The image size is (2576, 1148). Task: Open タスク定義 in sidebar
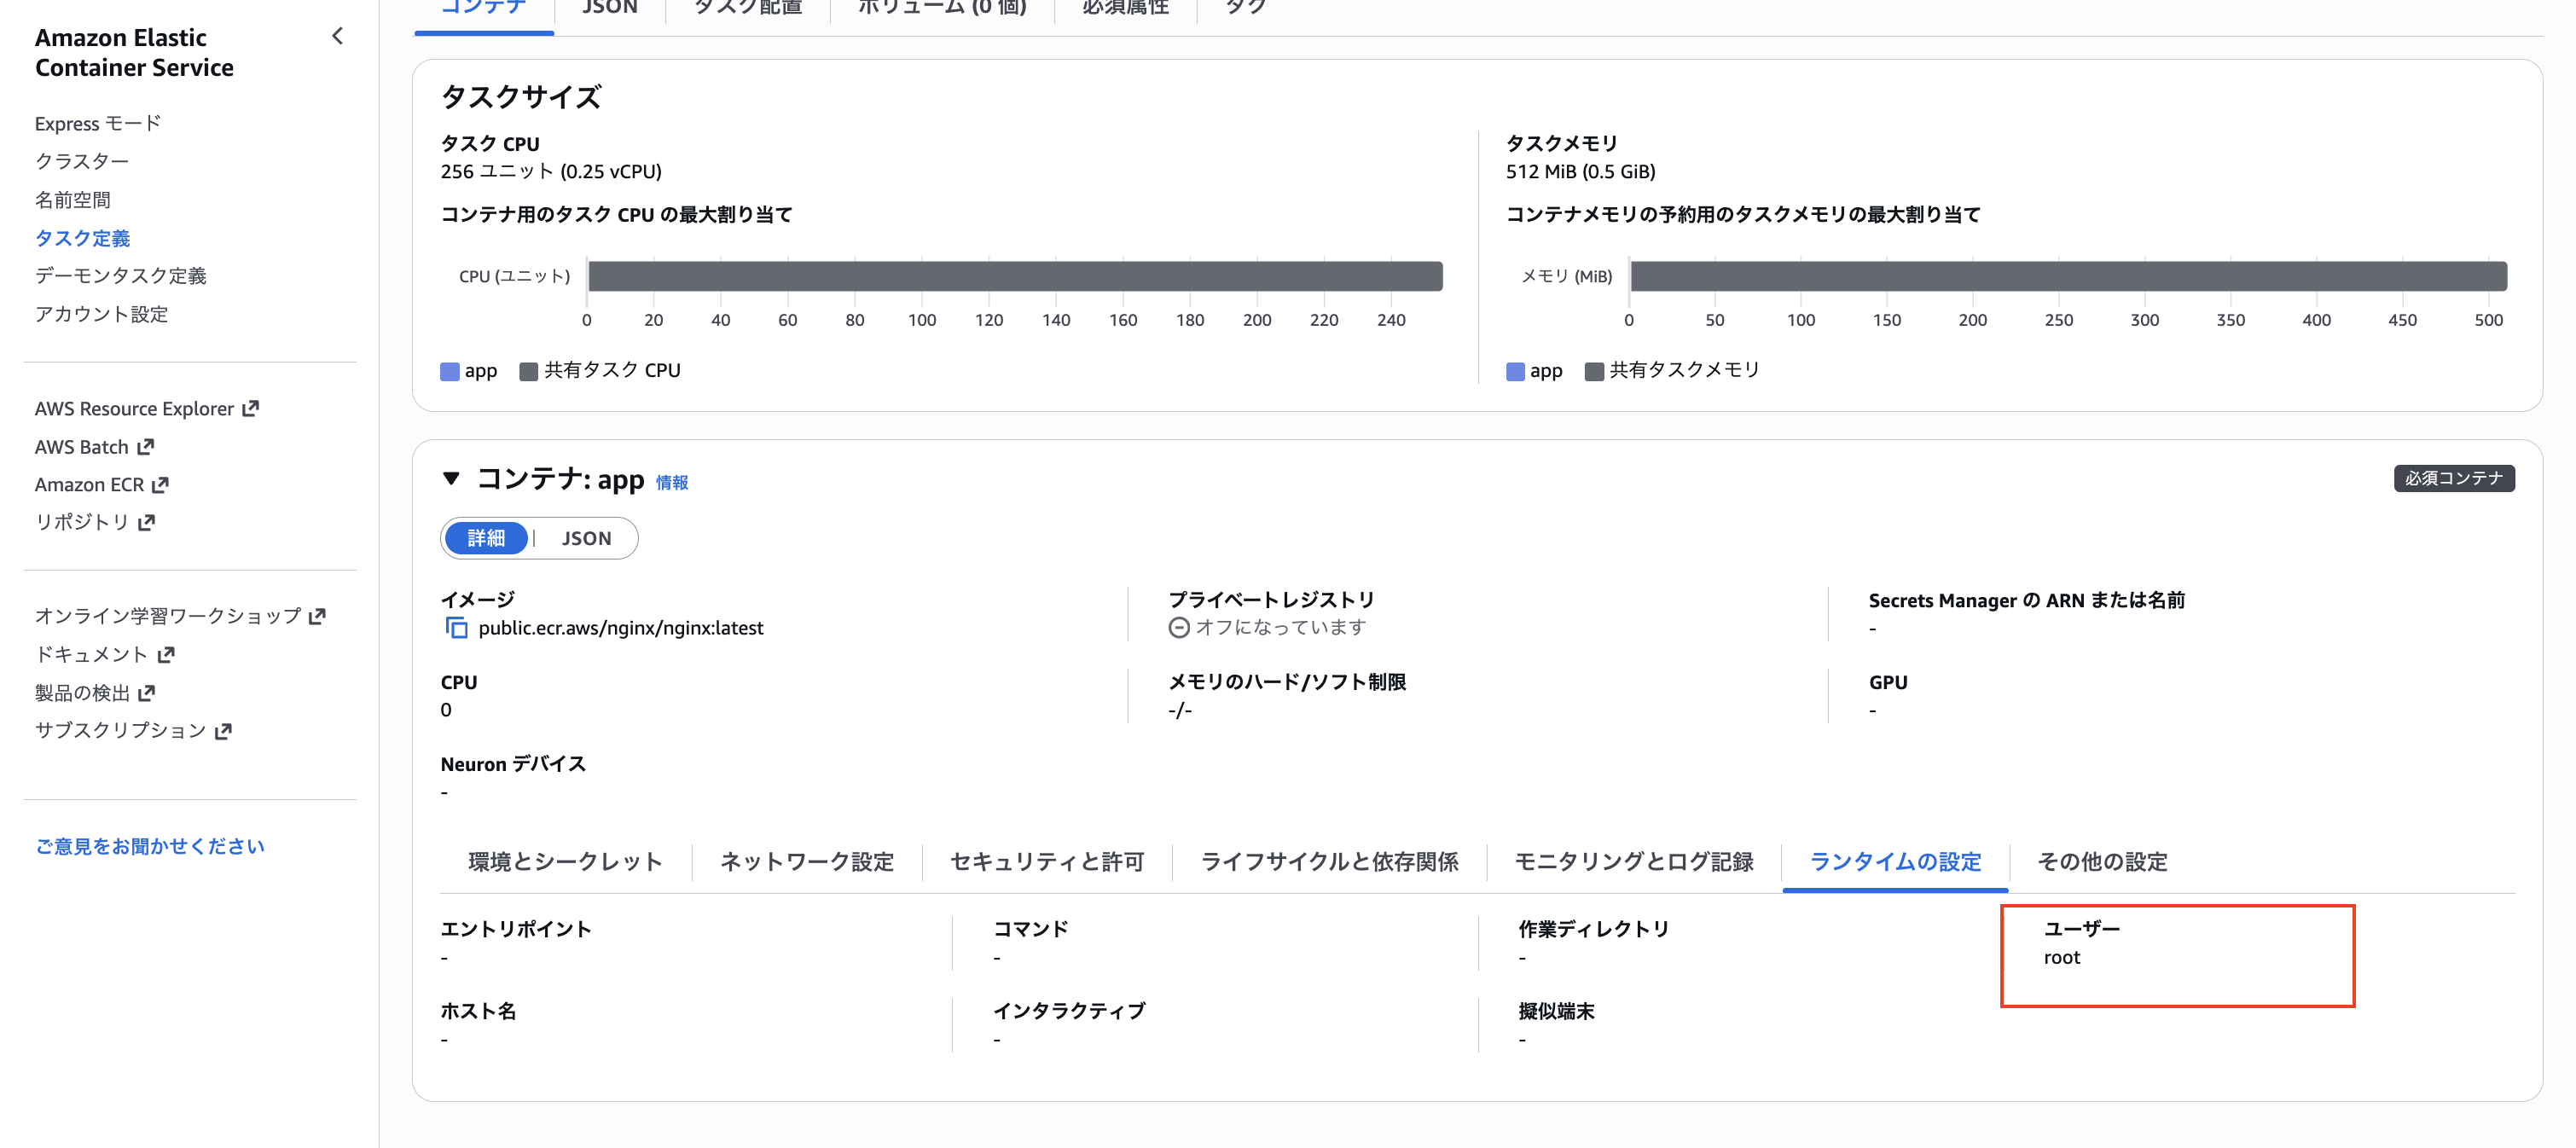coord(83,237)
